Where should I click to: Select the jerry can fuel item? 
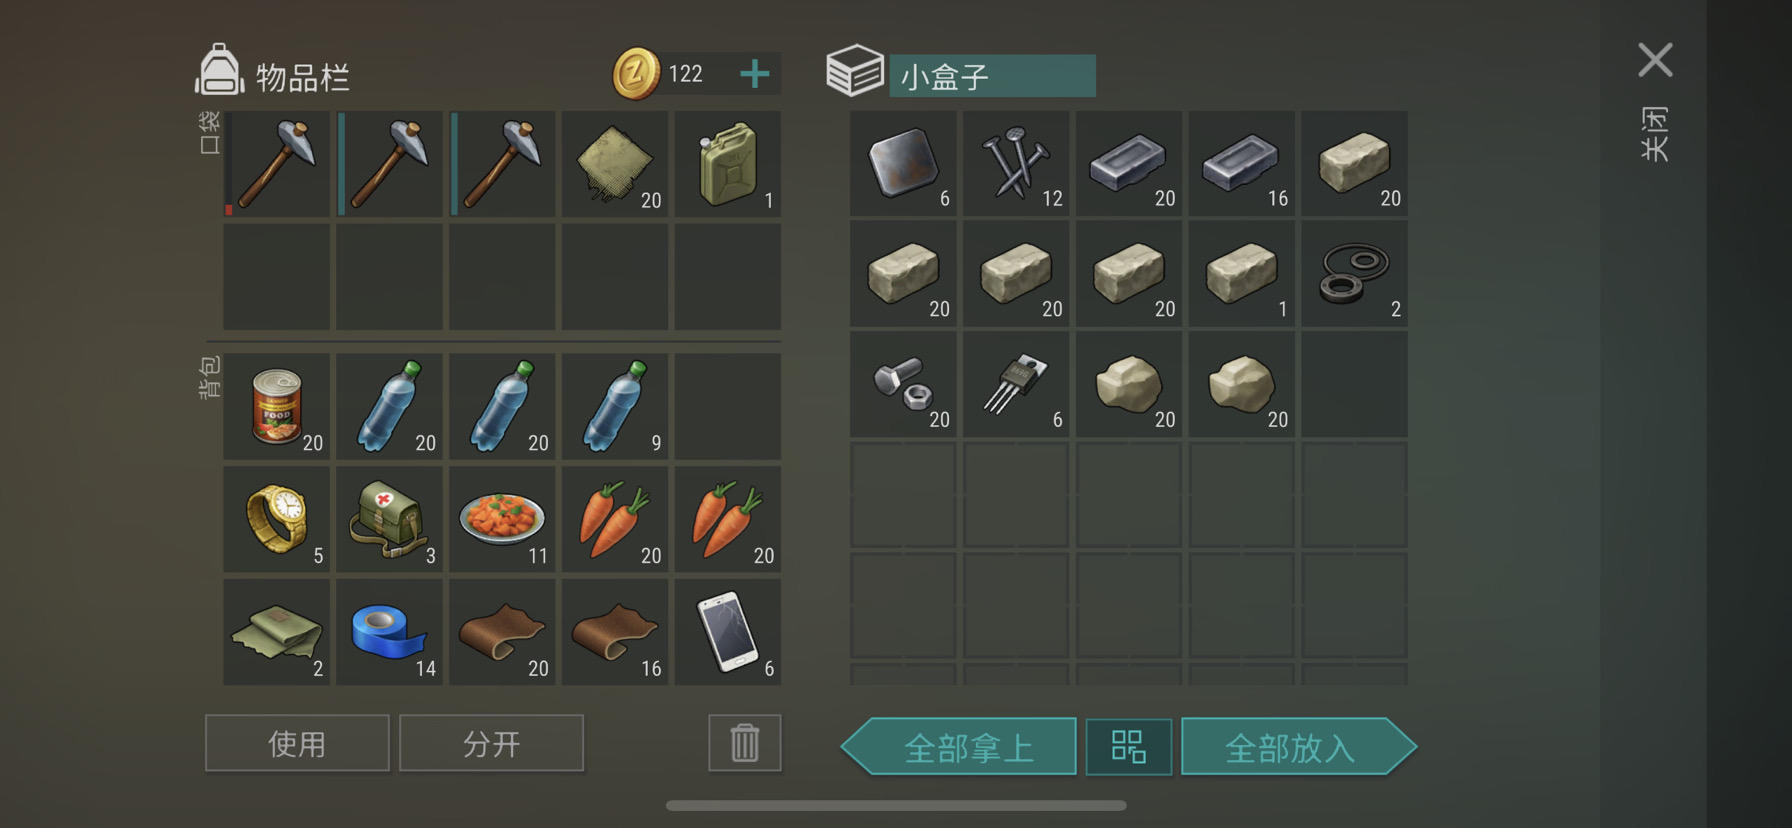(x=728, y=164)
